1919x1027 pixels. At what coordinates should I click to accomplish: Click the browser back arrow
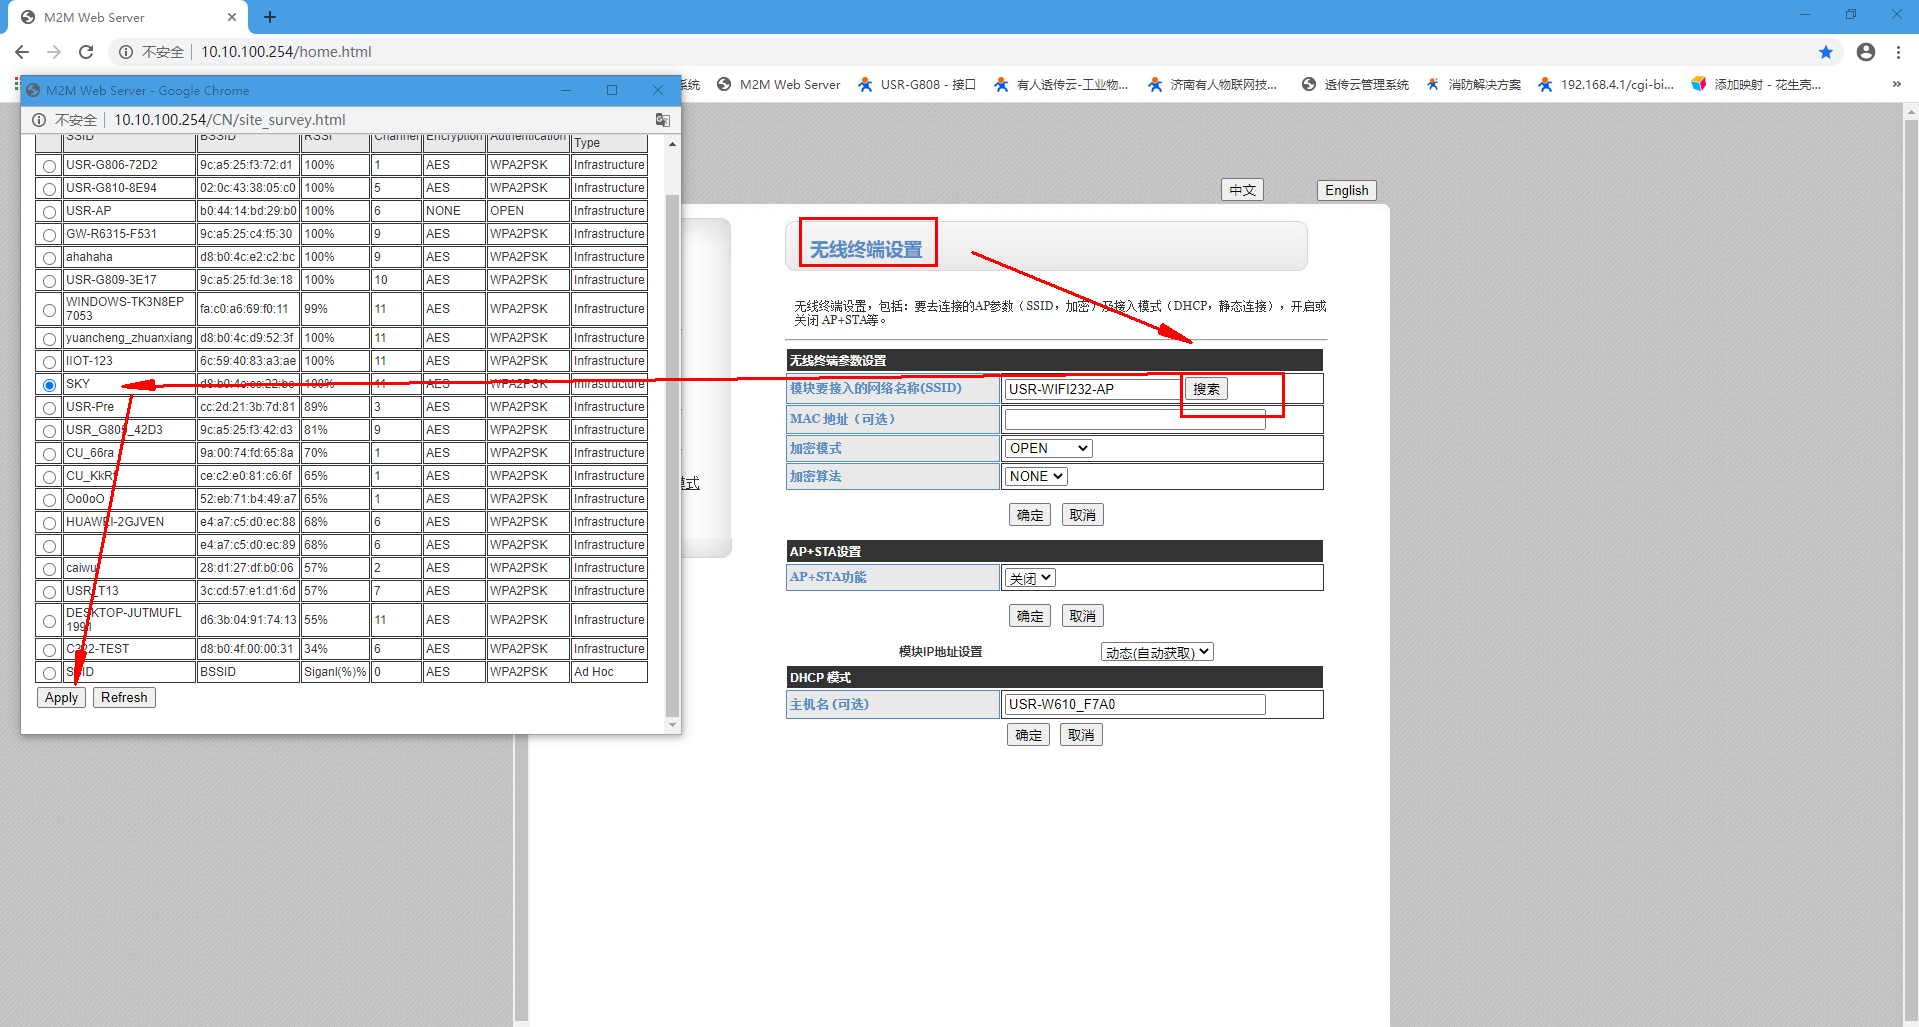click(22, 52)
